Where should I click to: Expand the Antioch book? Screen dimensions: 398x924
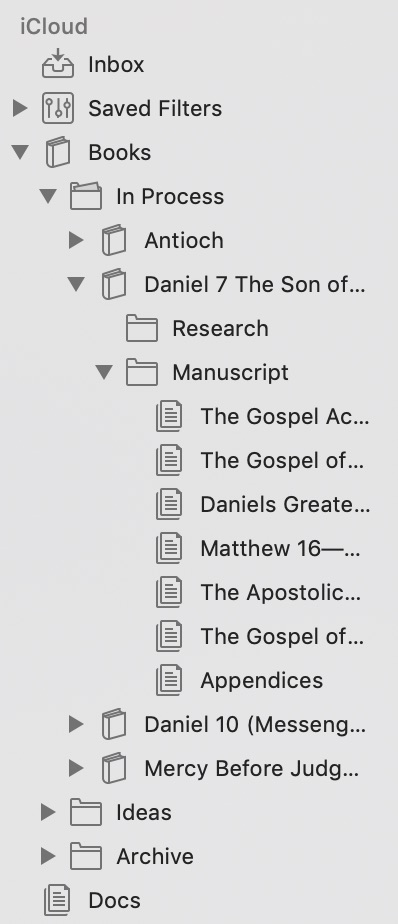coord(76,240)
